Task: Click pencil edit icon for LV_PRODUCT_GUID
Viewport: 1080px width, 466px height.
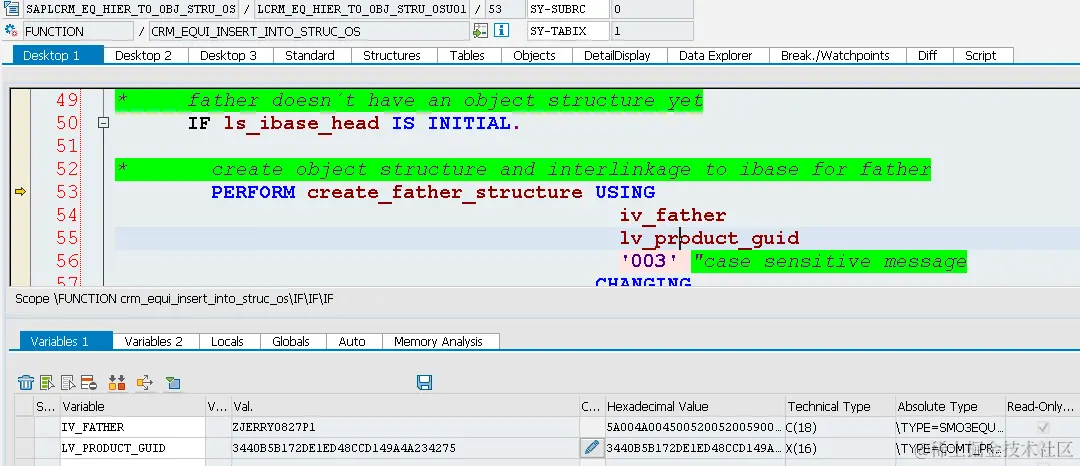Action: coord(591,448)
